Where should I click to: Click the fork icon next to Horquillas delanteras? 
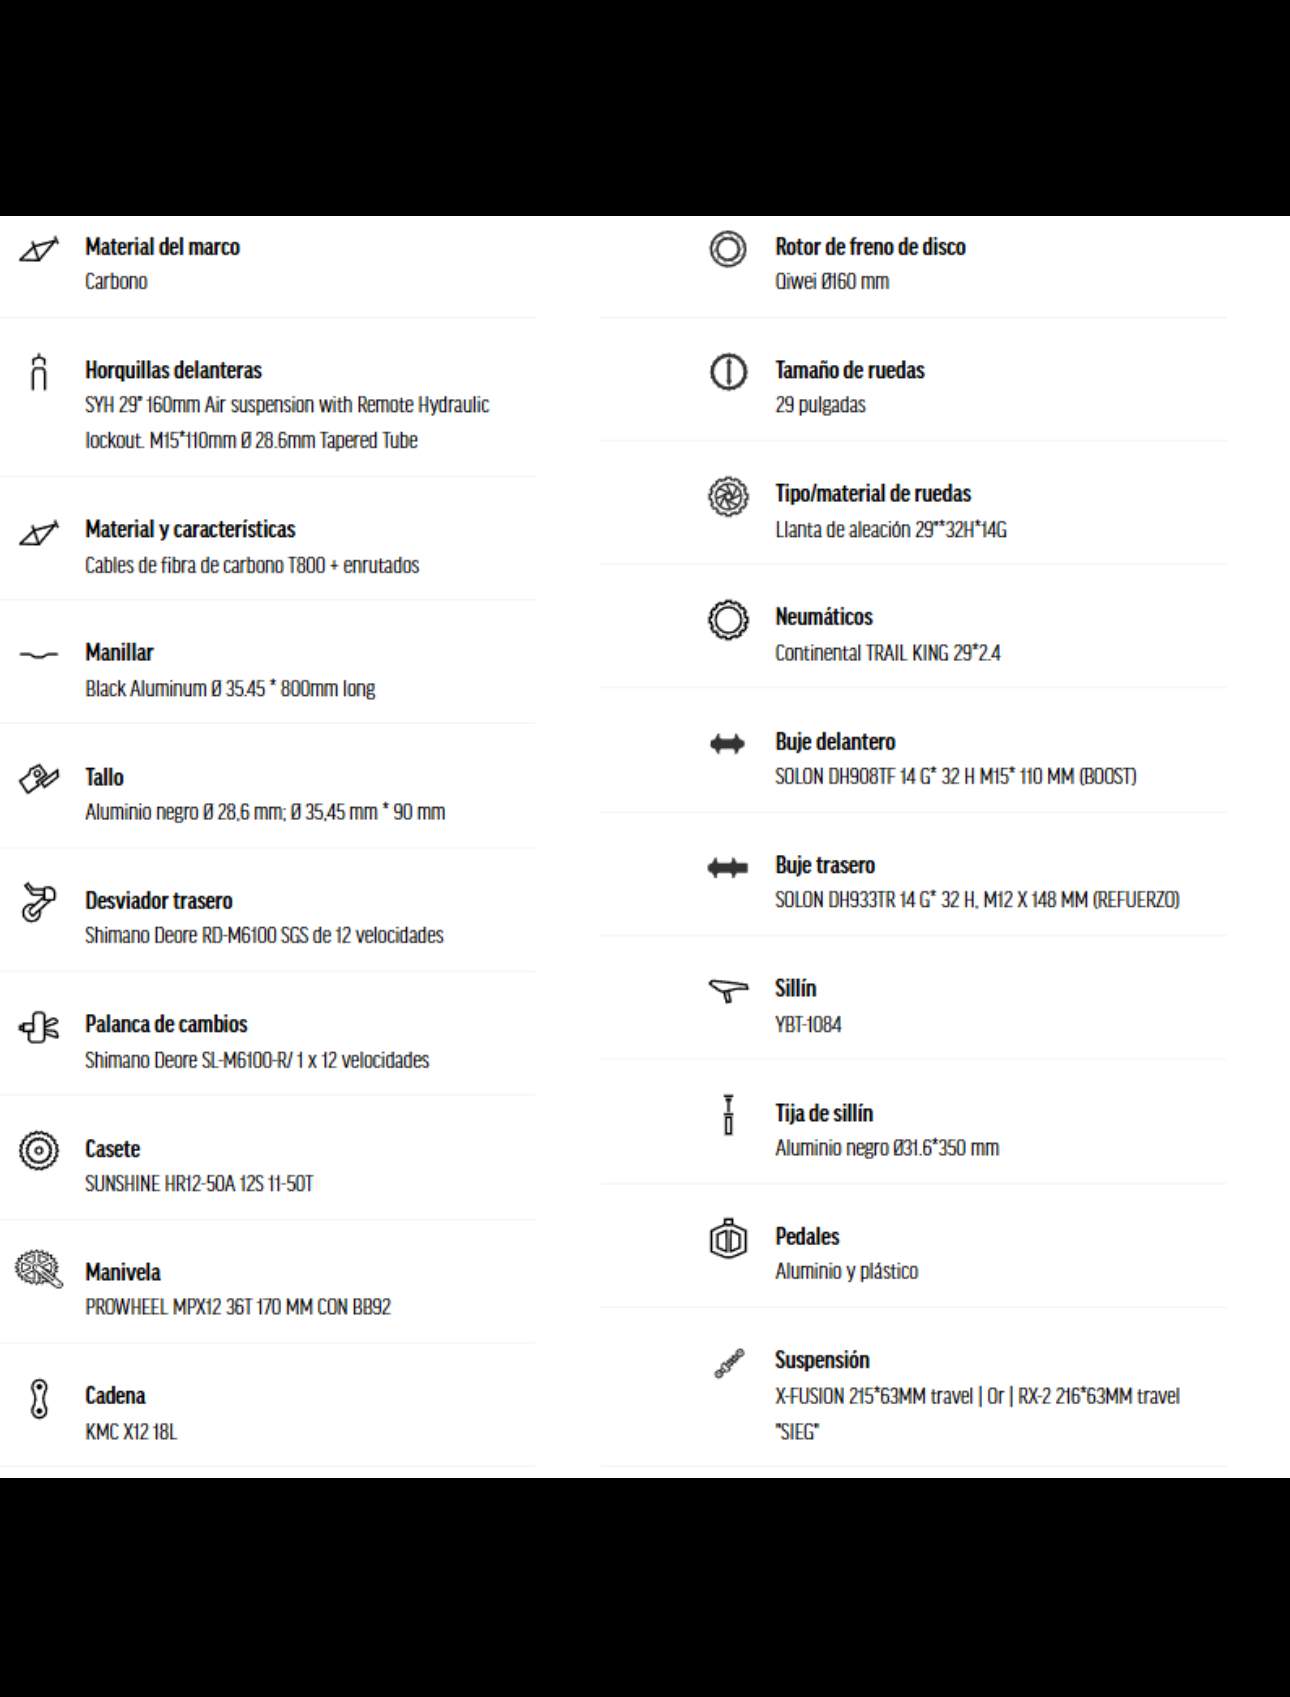pyautogui.click(x=38, y=372)
